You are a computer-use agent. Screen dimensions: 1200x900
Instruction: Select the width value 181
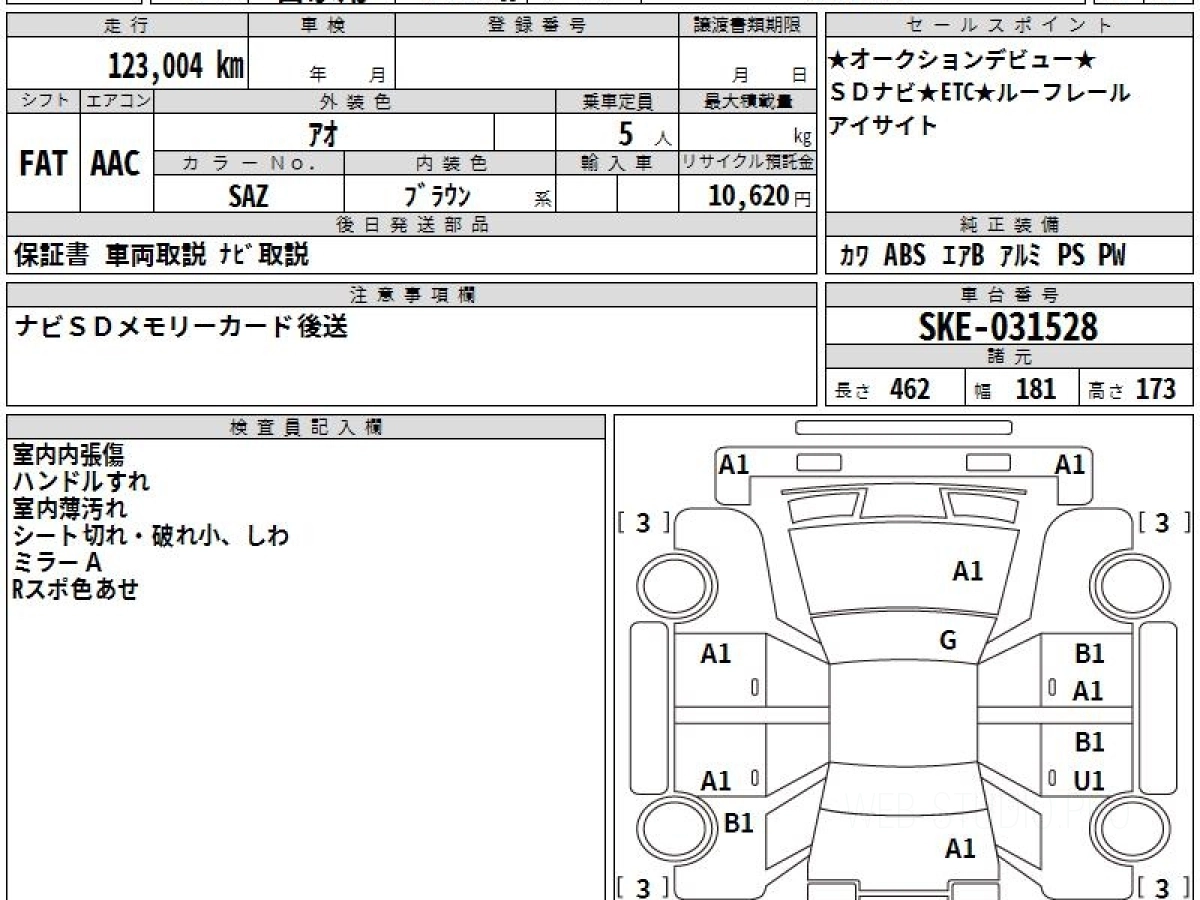coord(1035,389)
